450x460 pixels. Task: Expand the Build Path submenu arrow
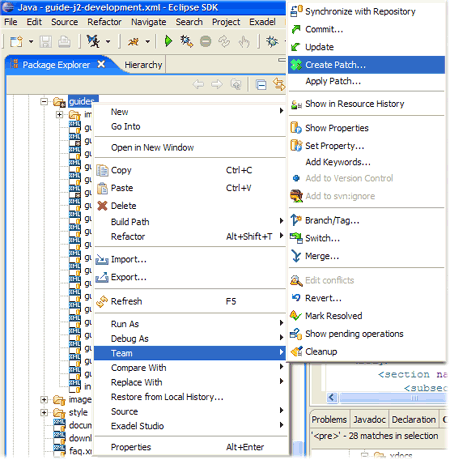pyautogui.click(x=281, y=221)
